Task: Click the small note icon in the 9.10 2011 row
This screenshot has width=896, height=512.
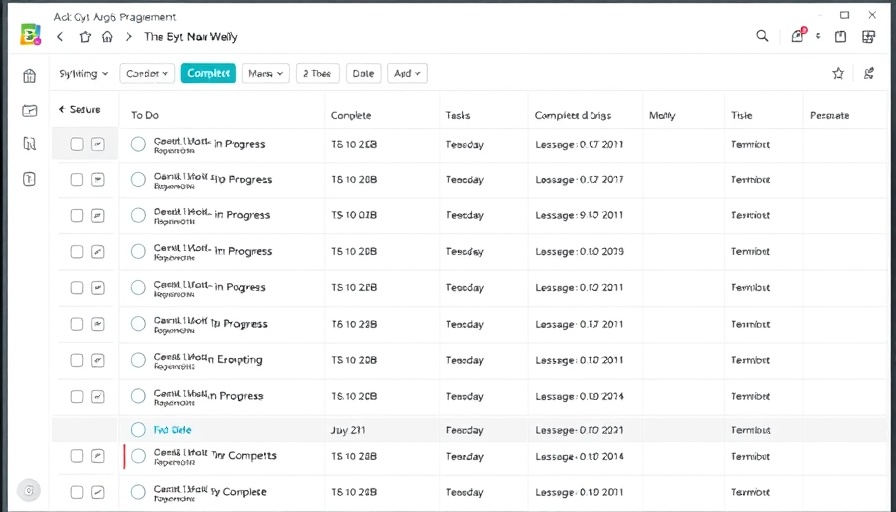Action: point(98,215)
